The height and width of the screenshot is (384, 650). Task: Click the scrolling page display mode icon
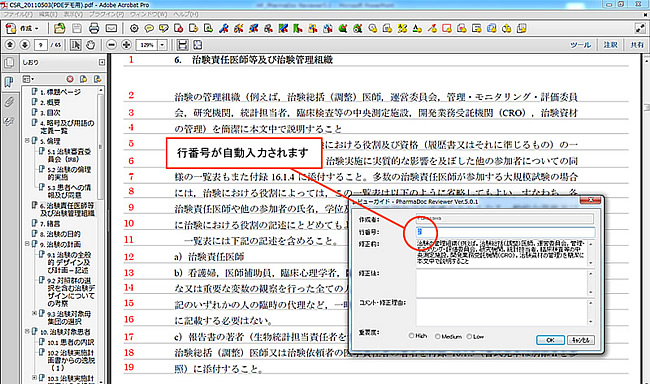(182, 45)
